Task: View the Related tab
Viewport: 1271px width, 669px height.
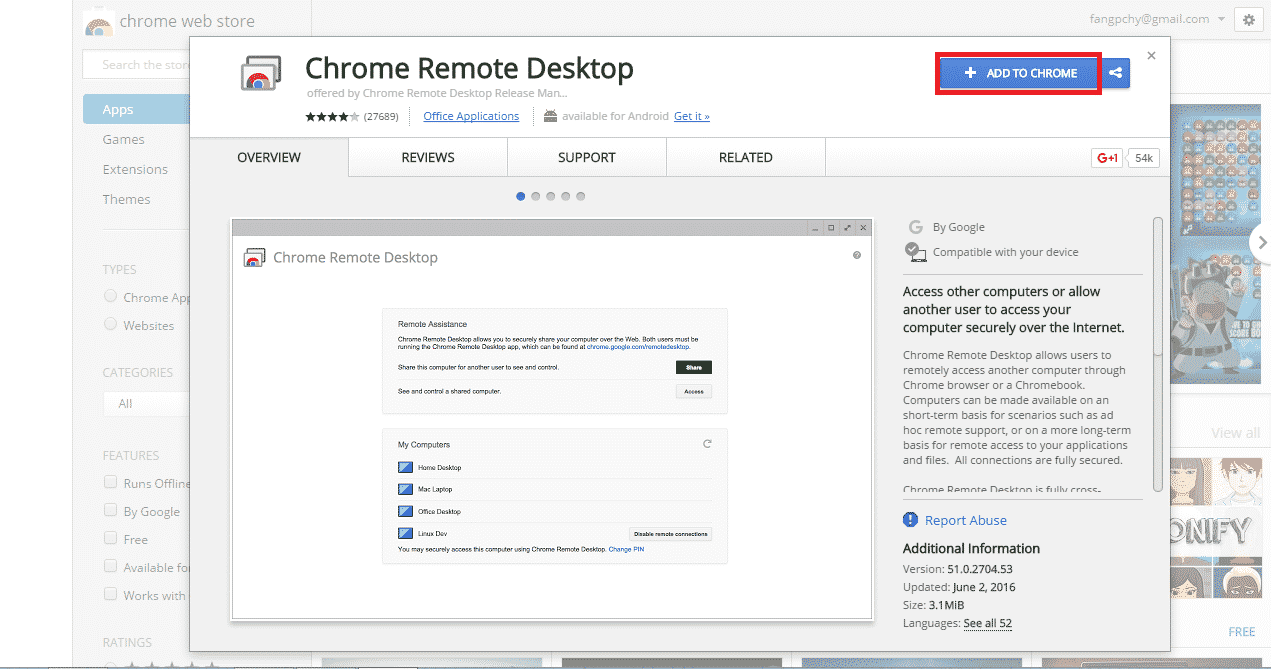Action: [746, 158]
